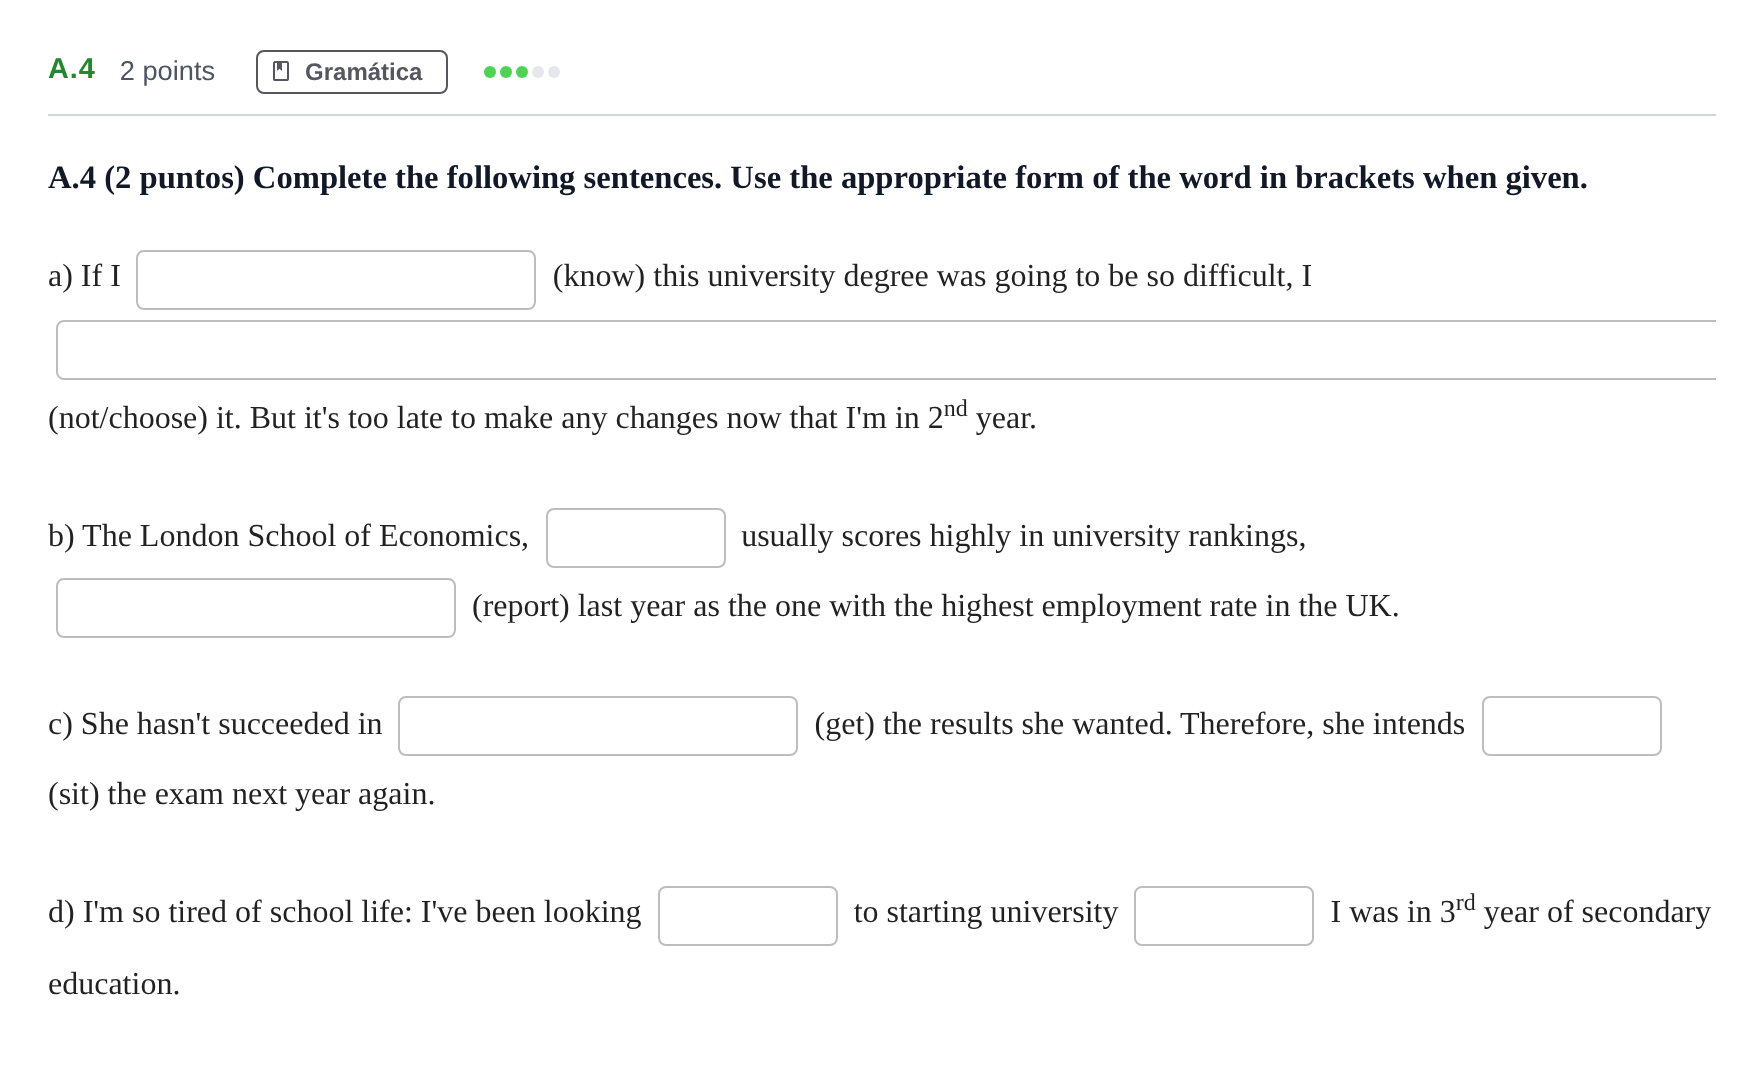Click the '2 points' text
1764x1092 pixels.
pos(167,71)
